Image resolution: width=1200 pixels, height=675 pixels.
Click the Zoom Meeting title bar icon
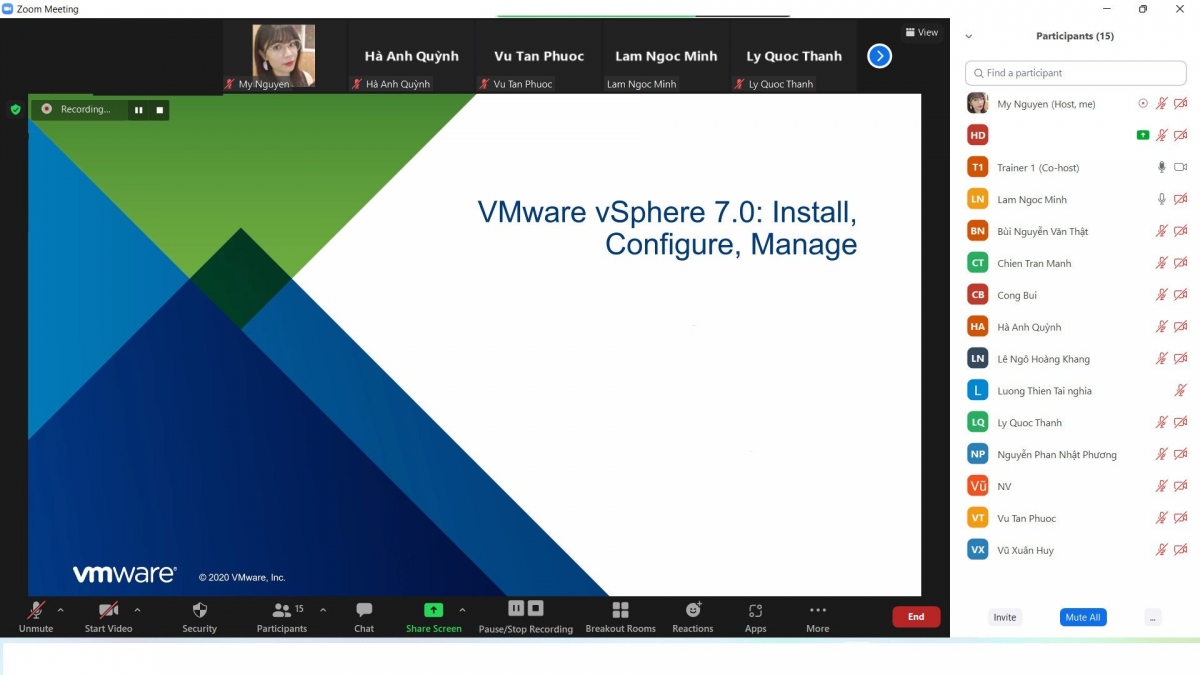(x=8, y=9)
